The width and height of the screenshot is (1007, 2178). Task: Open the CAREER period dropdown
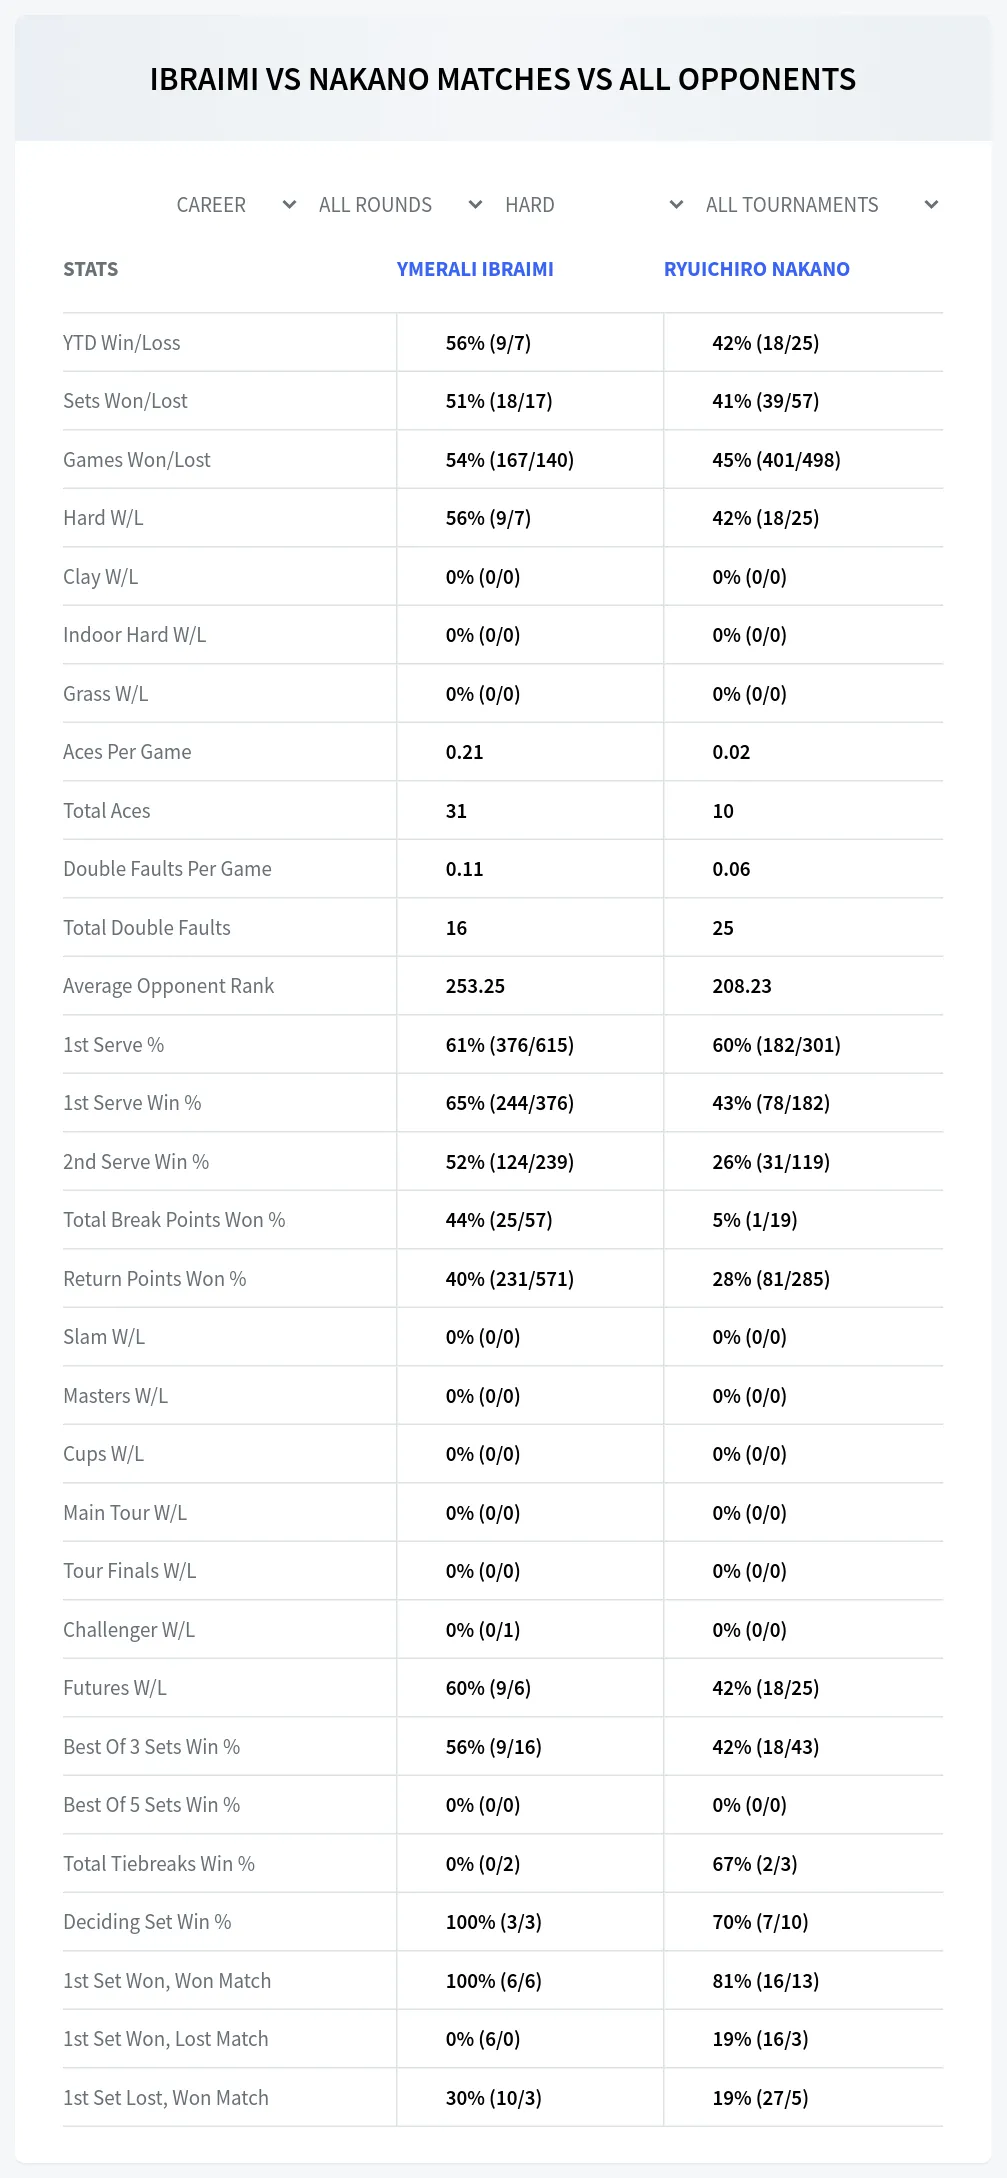pos(236,205)
